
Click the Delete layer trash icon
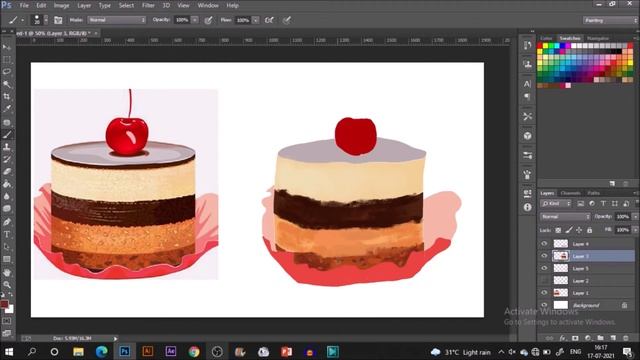click(x=626, y=338)
